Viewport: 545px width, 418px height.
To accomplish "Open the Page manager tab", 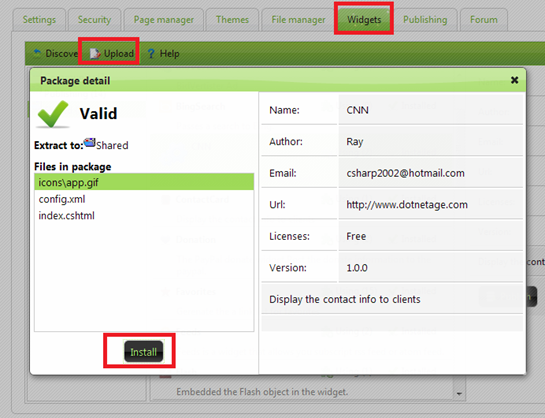I will pos(164,20).
